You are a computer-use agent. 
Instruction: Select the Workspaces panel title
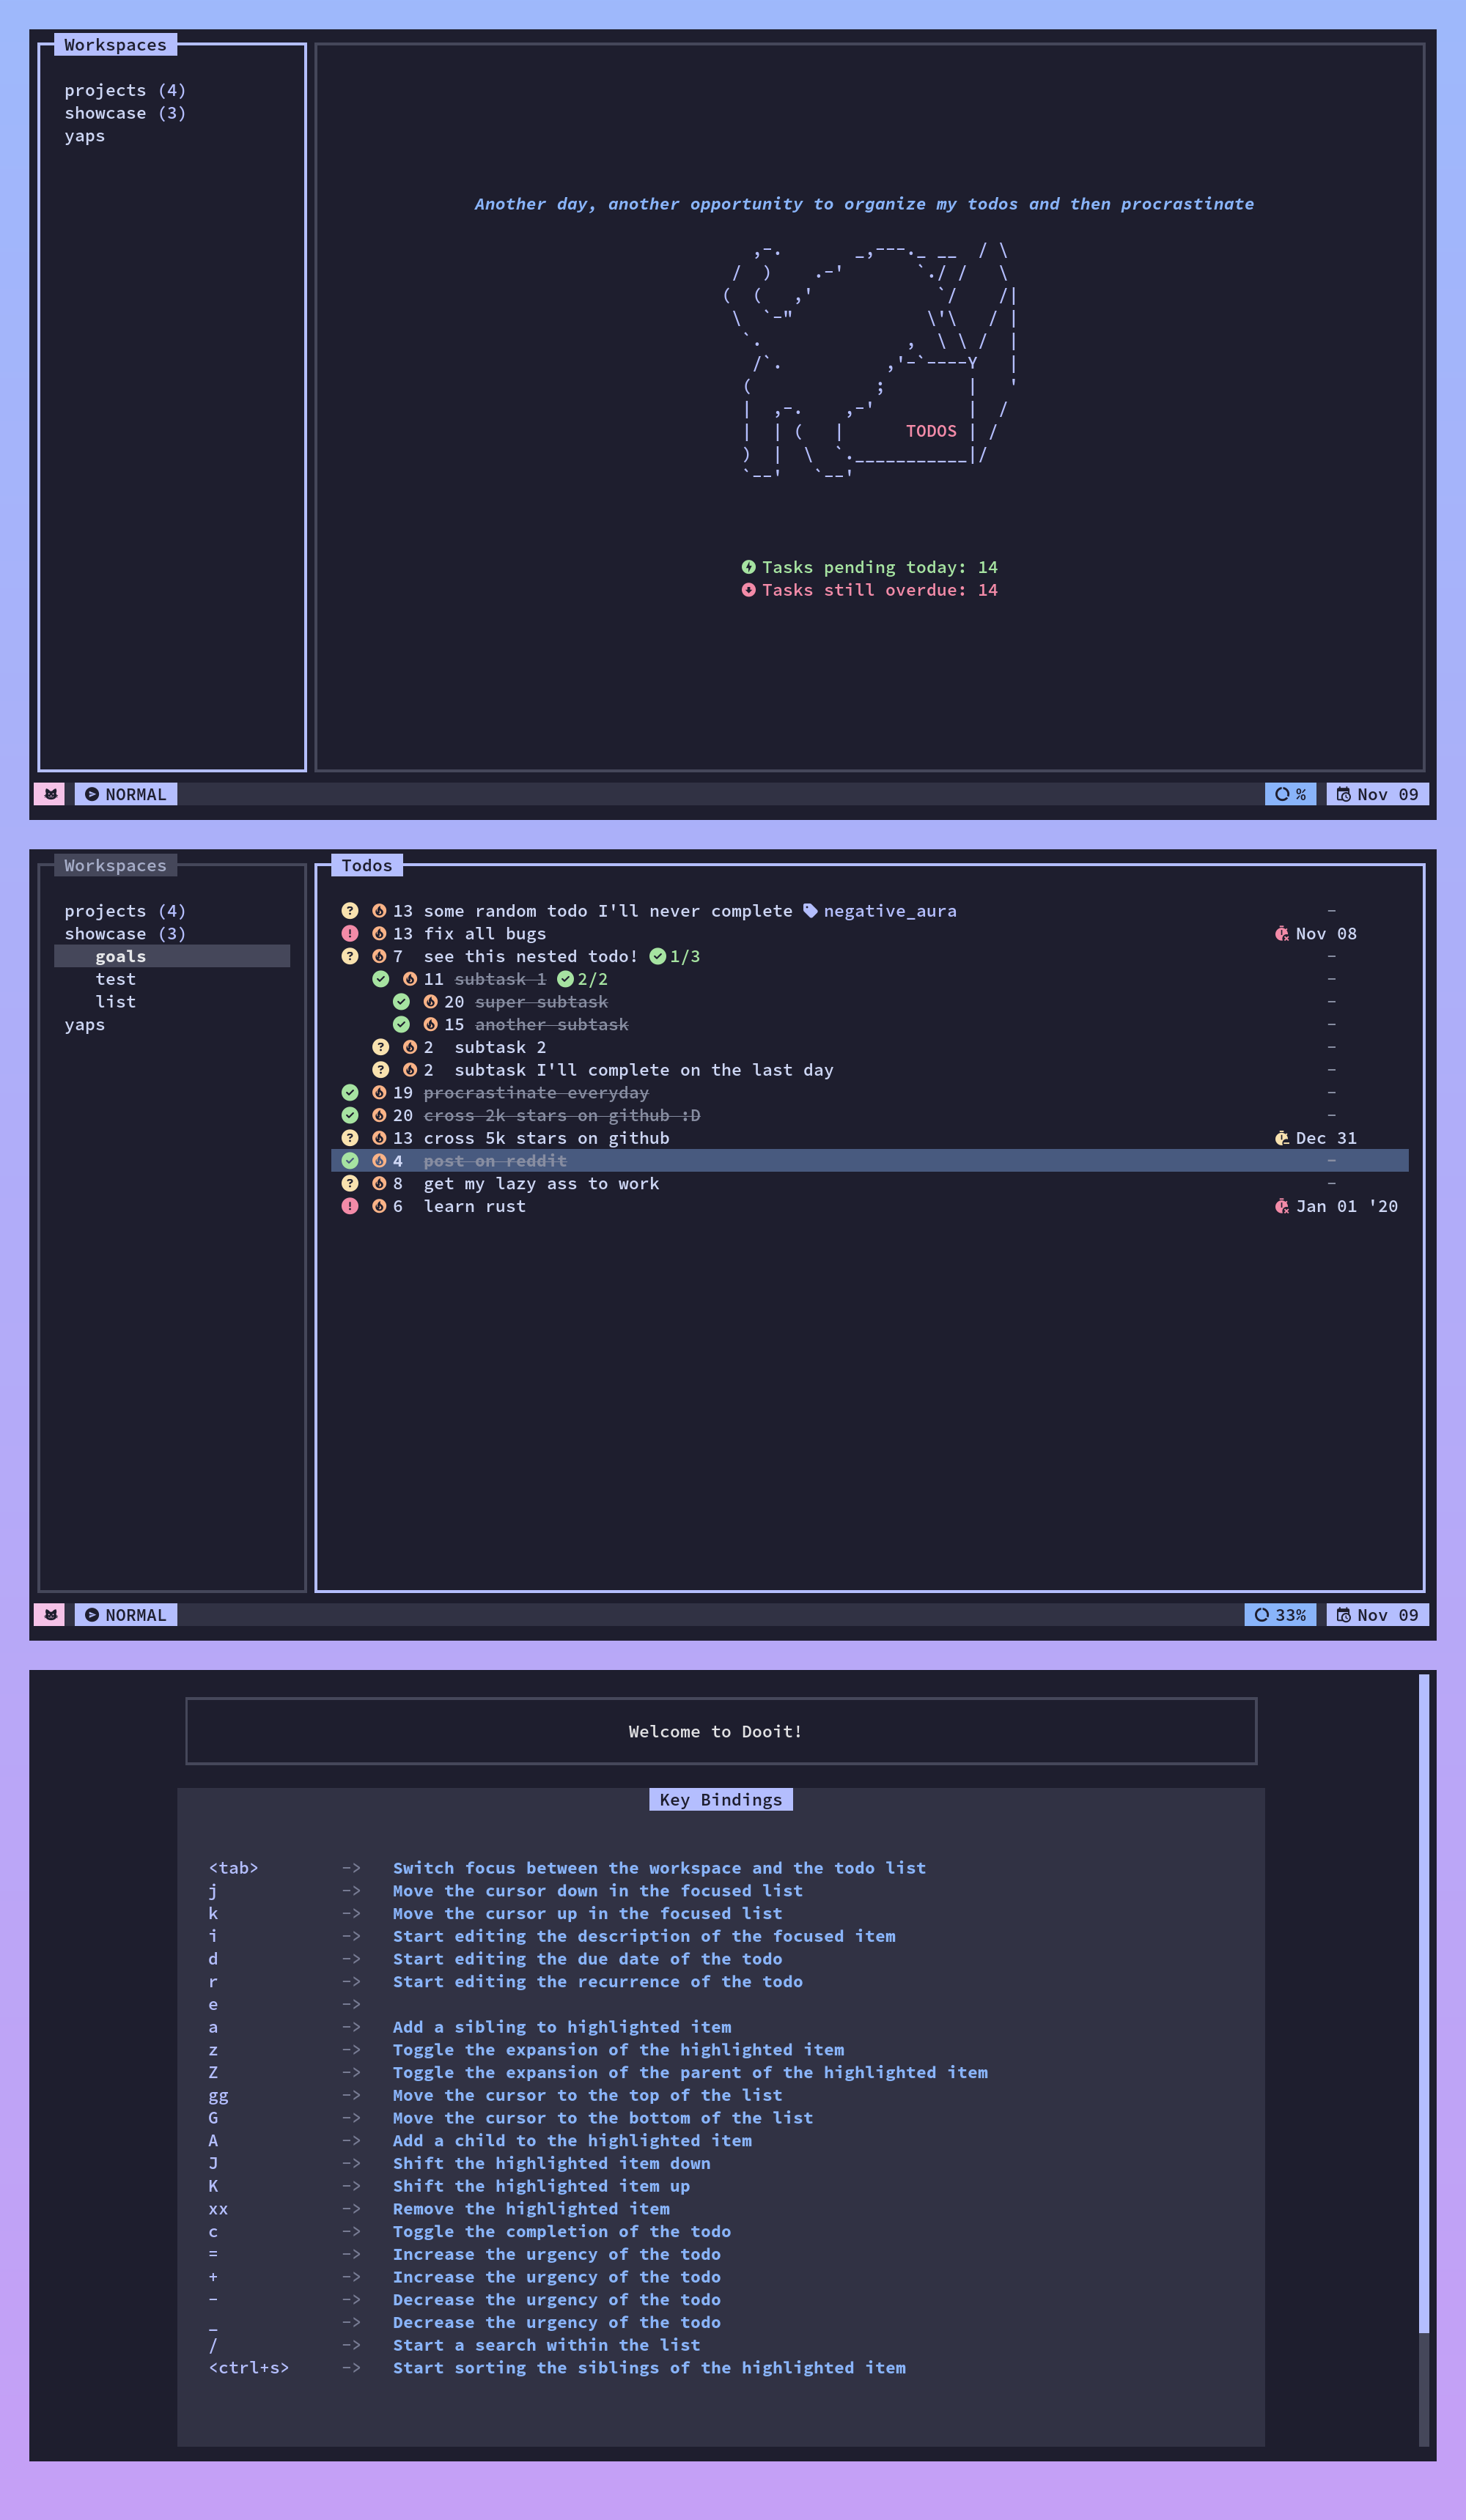coord(115,864)
